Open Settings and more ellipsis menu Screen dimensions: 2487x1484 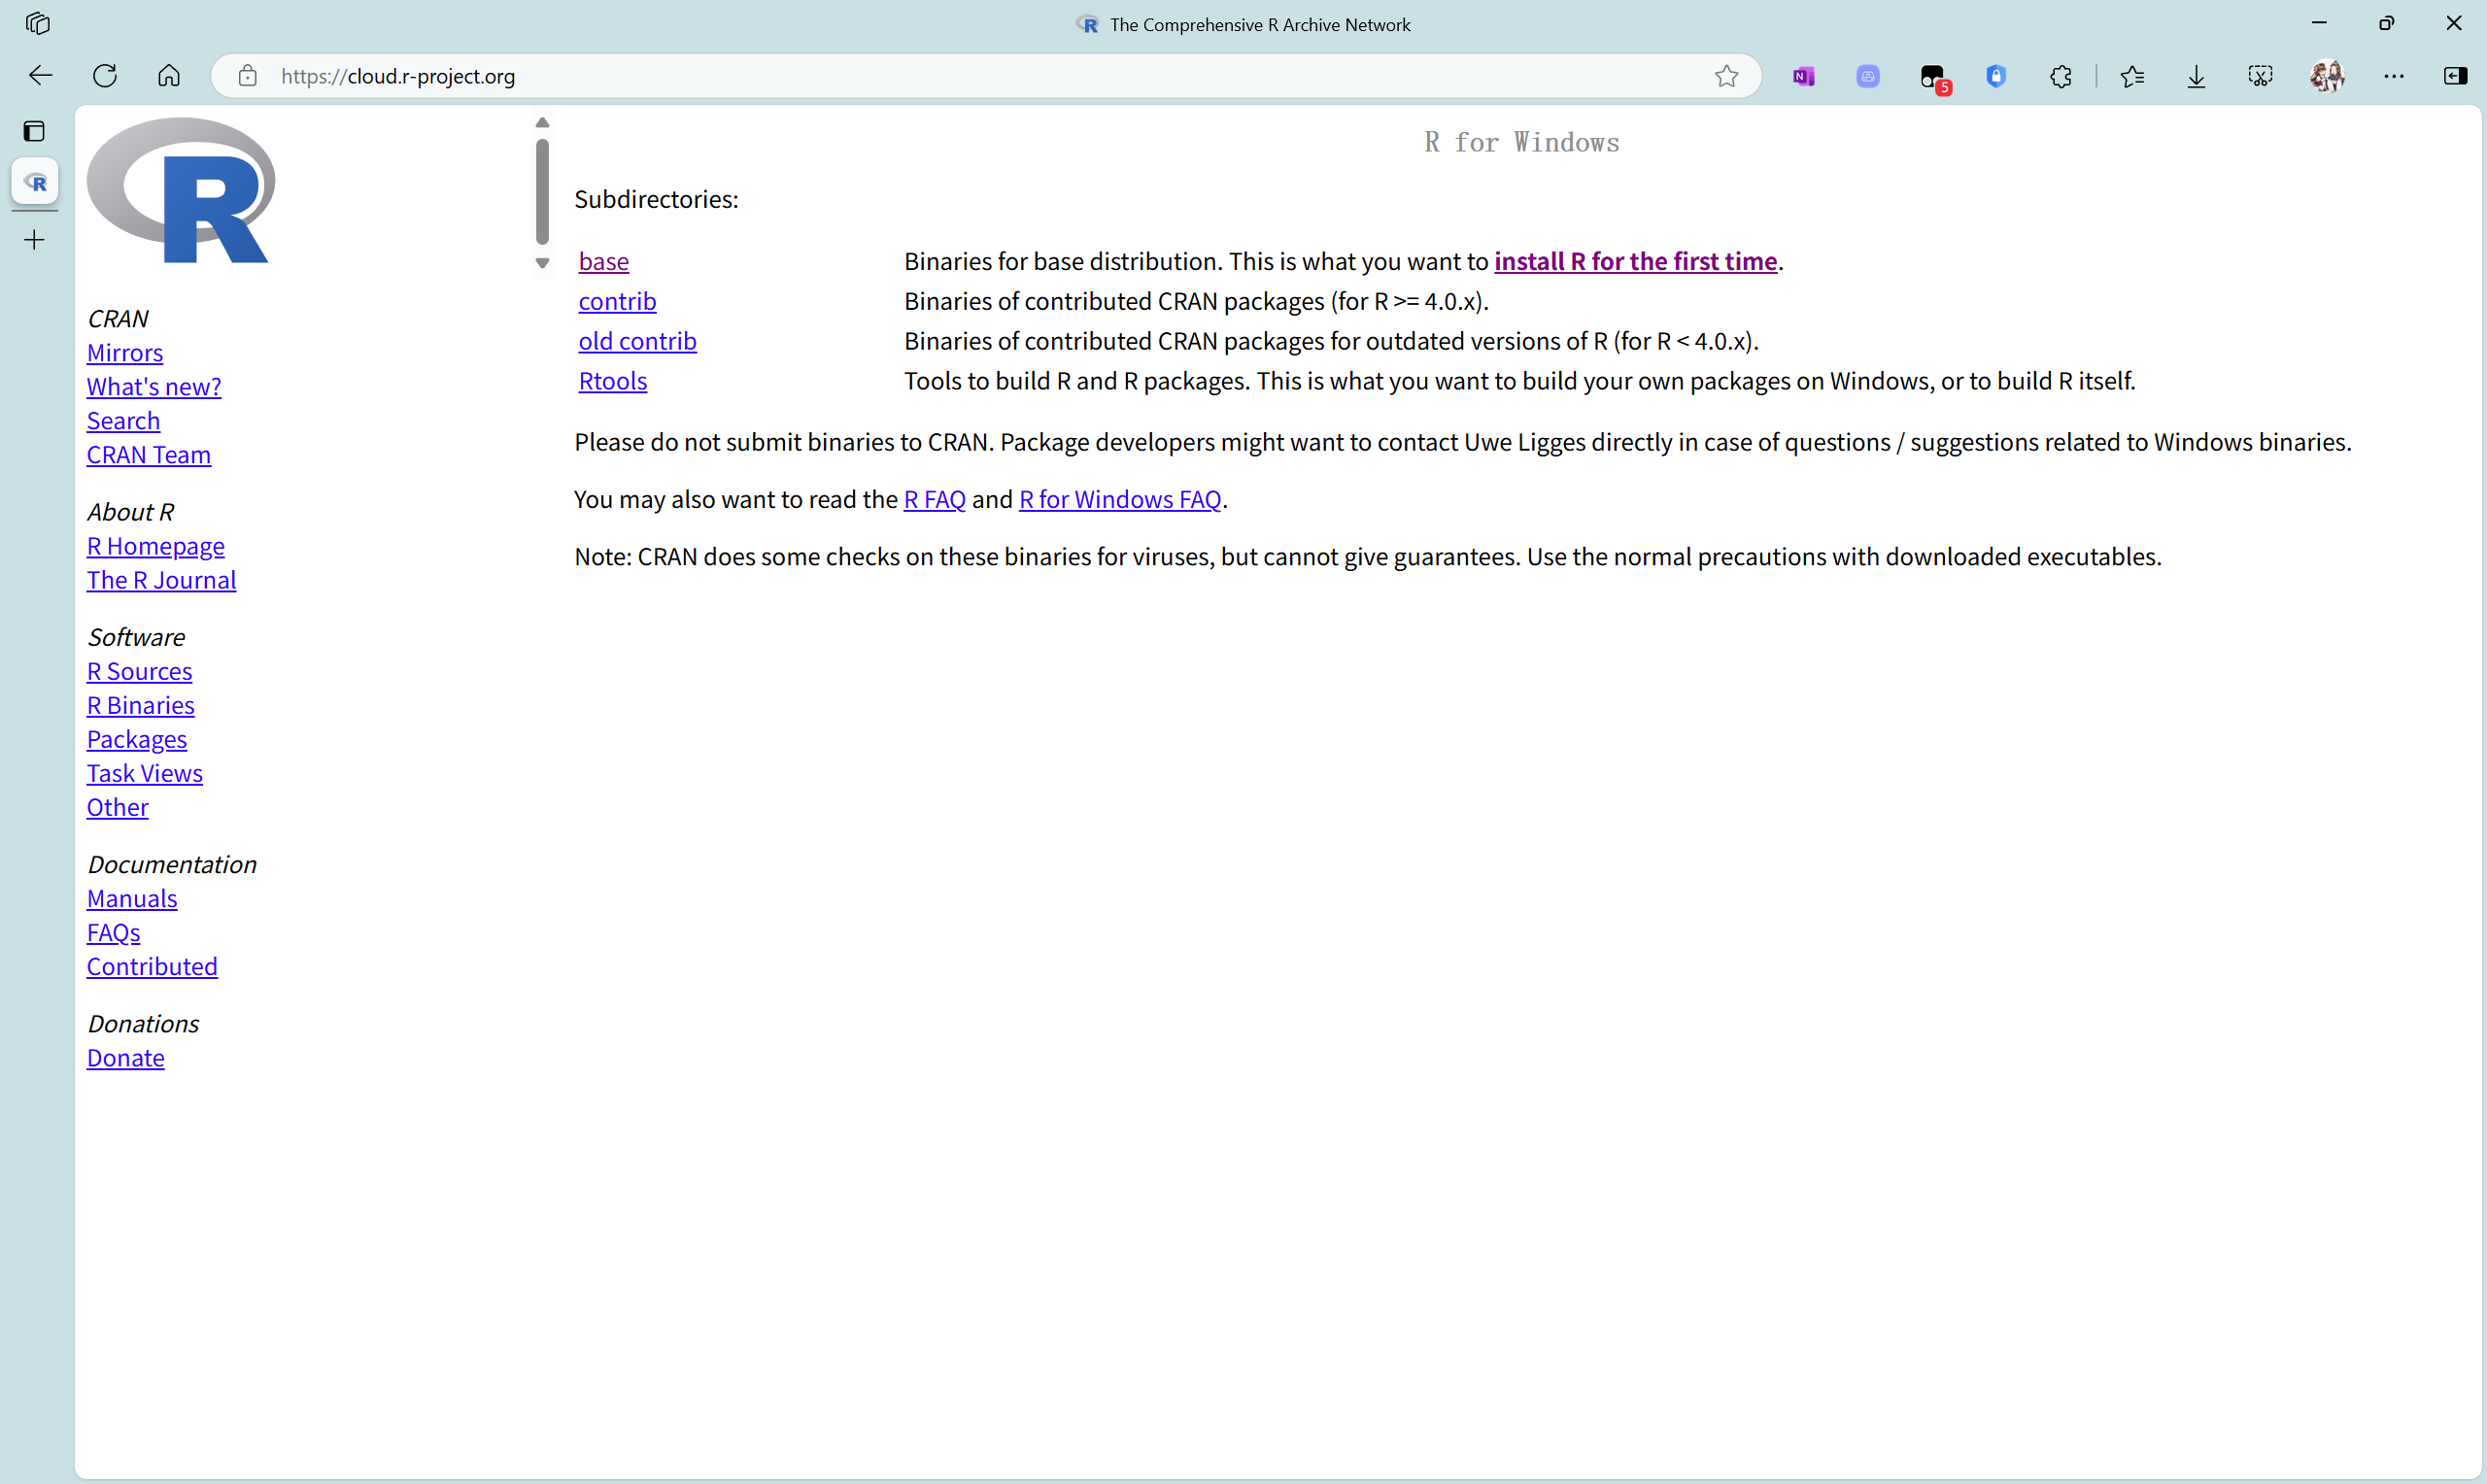click(x=2393, y=76)
